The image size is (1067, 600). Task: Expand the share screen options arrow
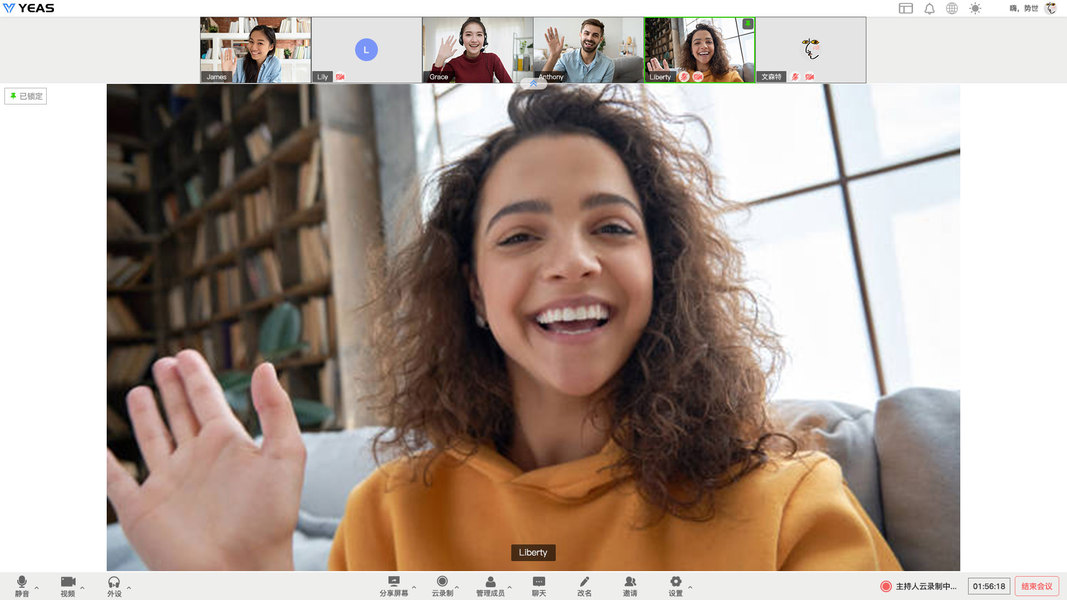point(414,588)
